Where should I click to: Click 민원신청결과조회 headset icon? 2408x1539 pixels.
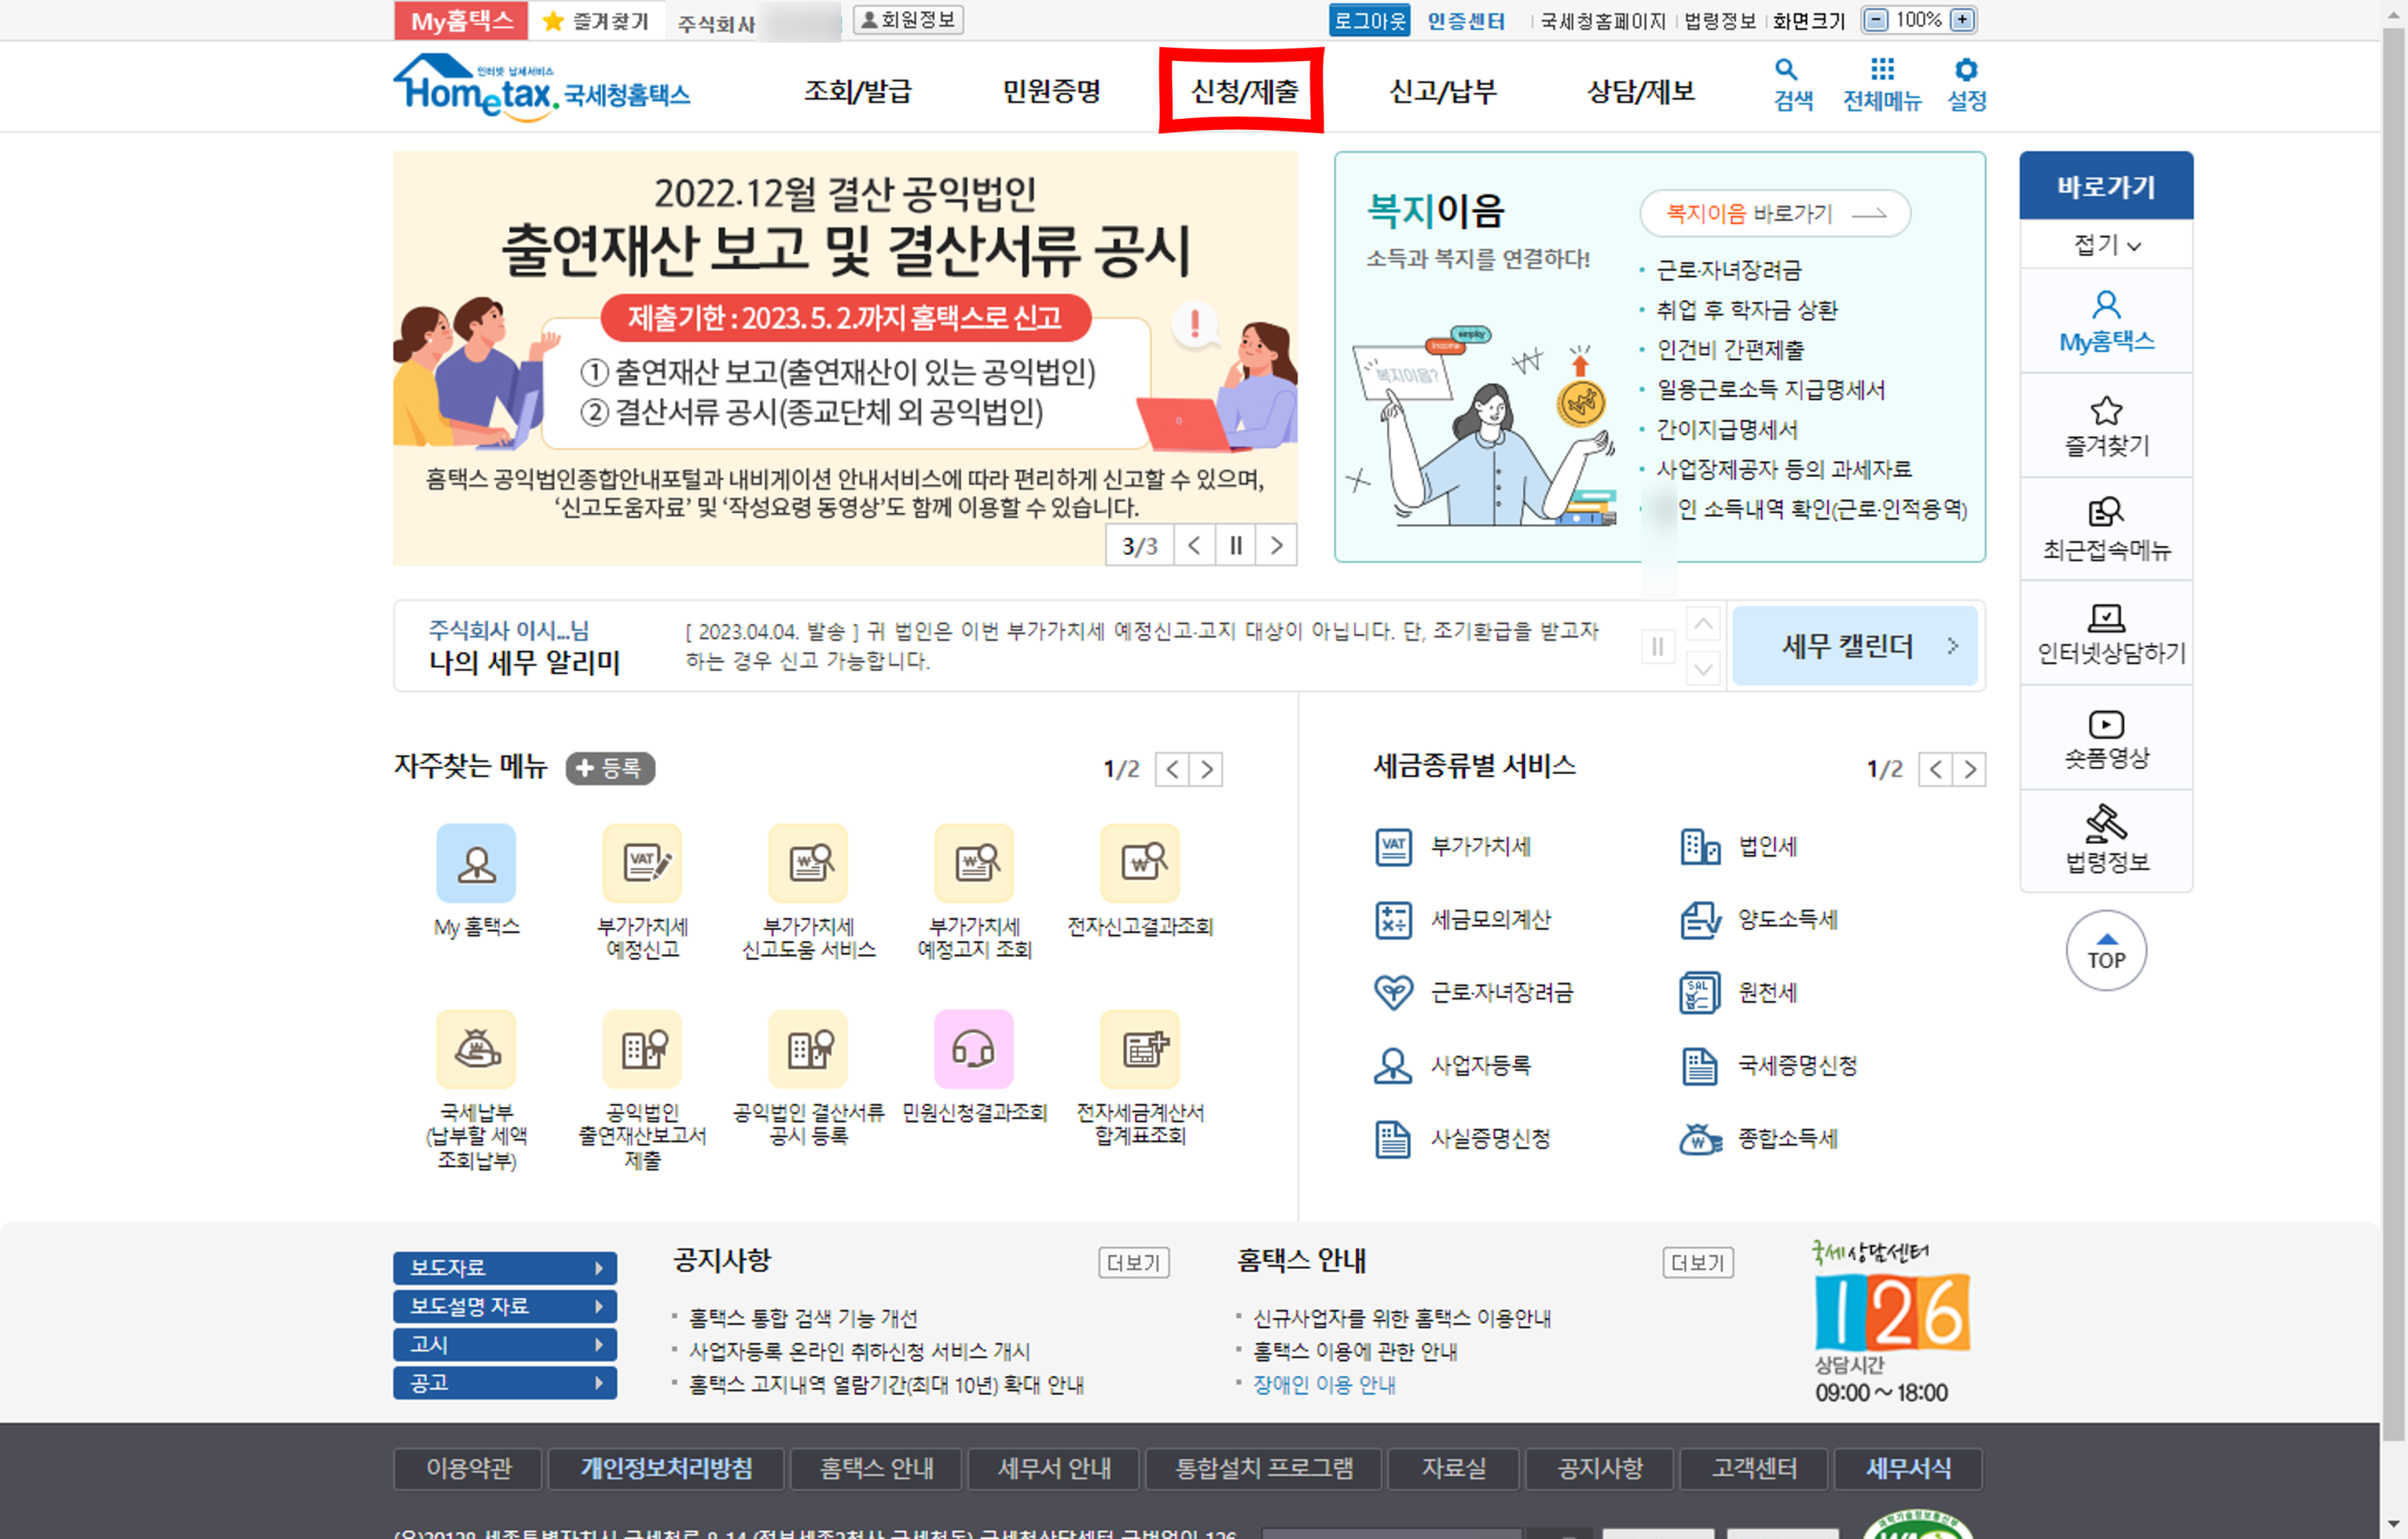973,1049
